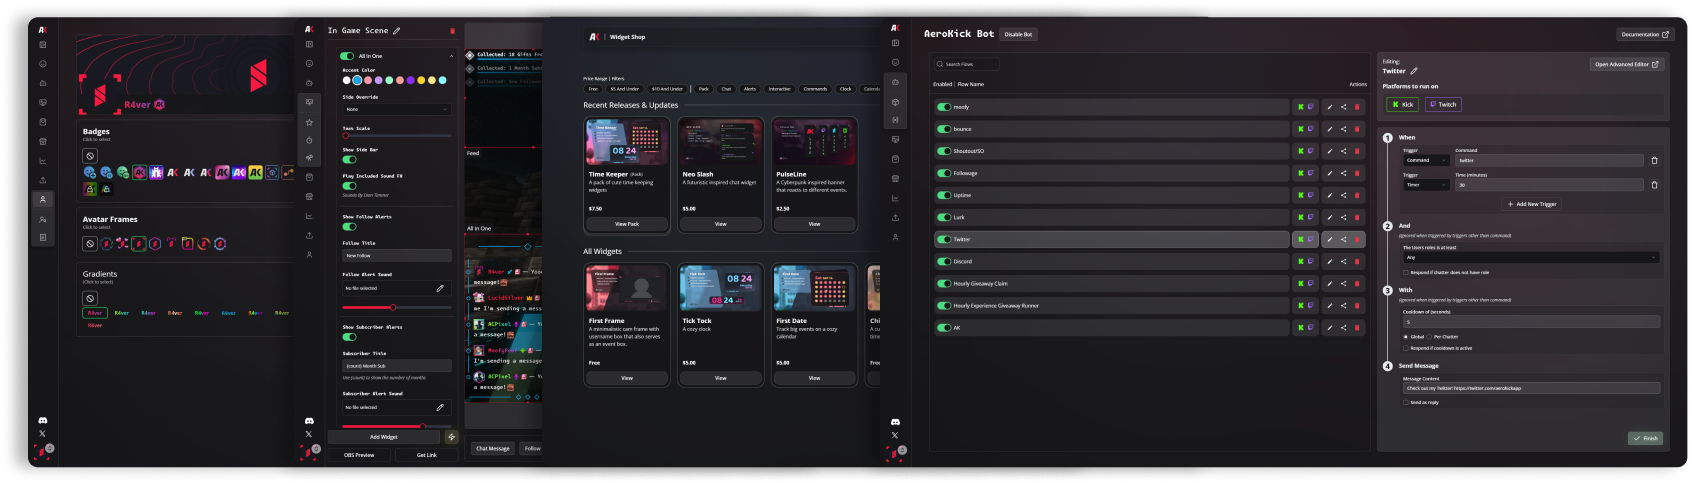Select the Alerts filter in Widget Shop
Viewport: 1692px width, 483px height.
749,89
